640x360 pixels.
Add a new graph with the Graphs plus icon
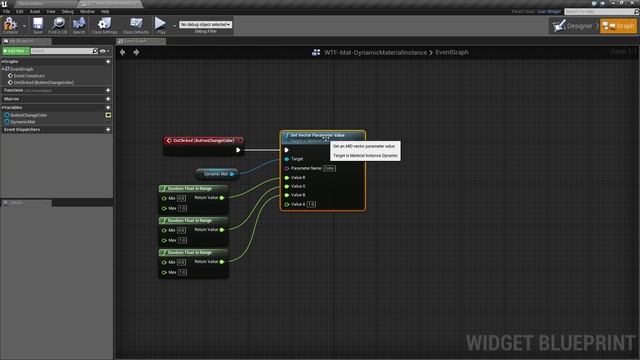pos(108,62)
